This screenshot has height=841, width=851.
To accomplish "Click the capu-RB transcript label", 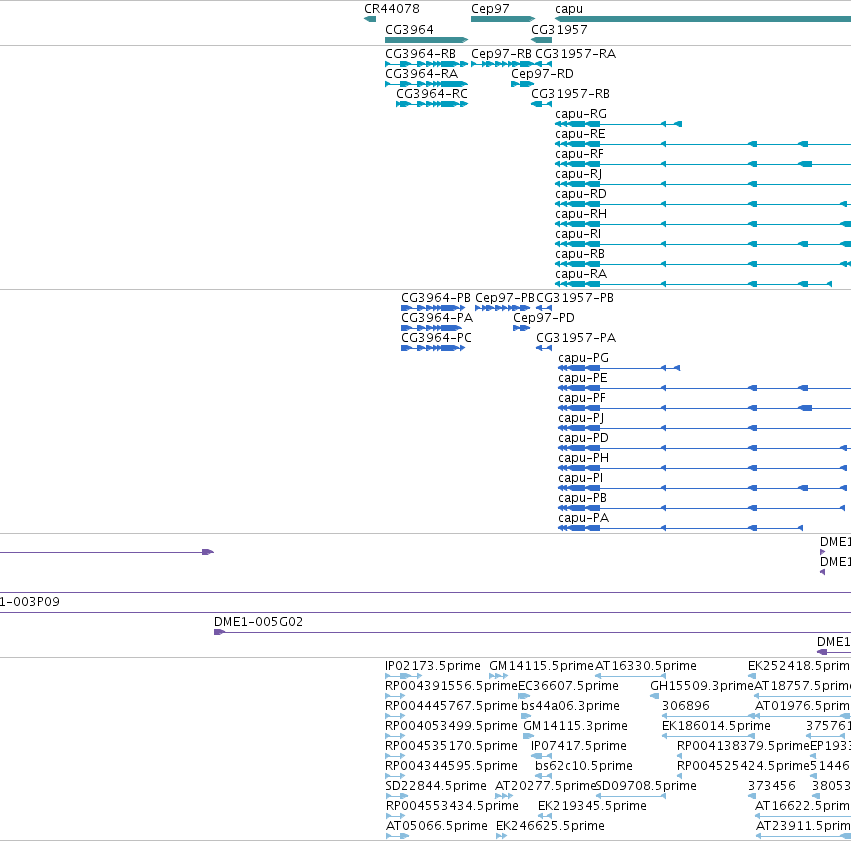I will (580, 254).
